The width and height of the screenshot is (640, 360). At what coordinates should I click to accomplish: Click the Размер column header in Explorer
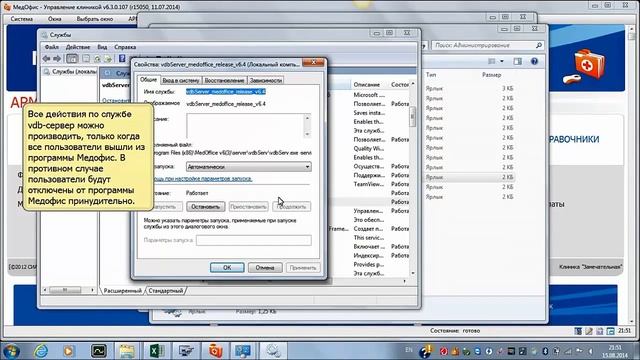pos(491,75)
